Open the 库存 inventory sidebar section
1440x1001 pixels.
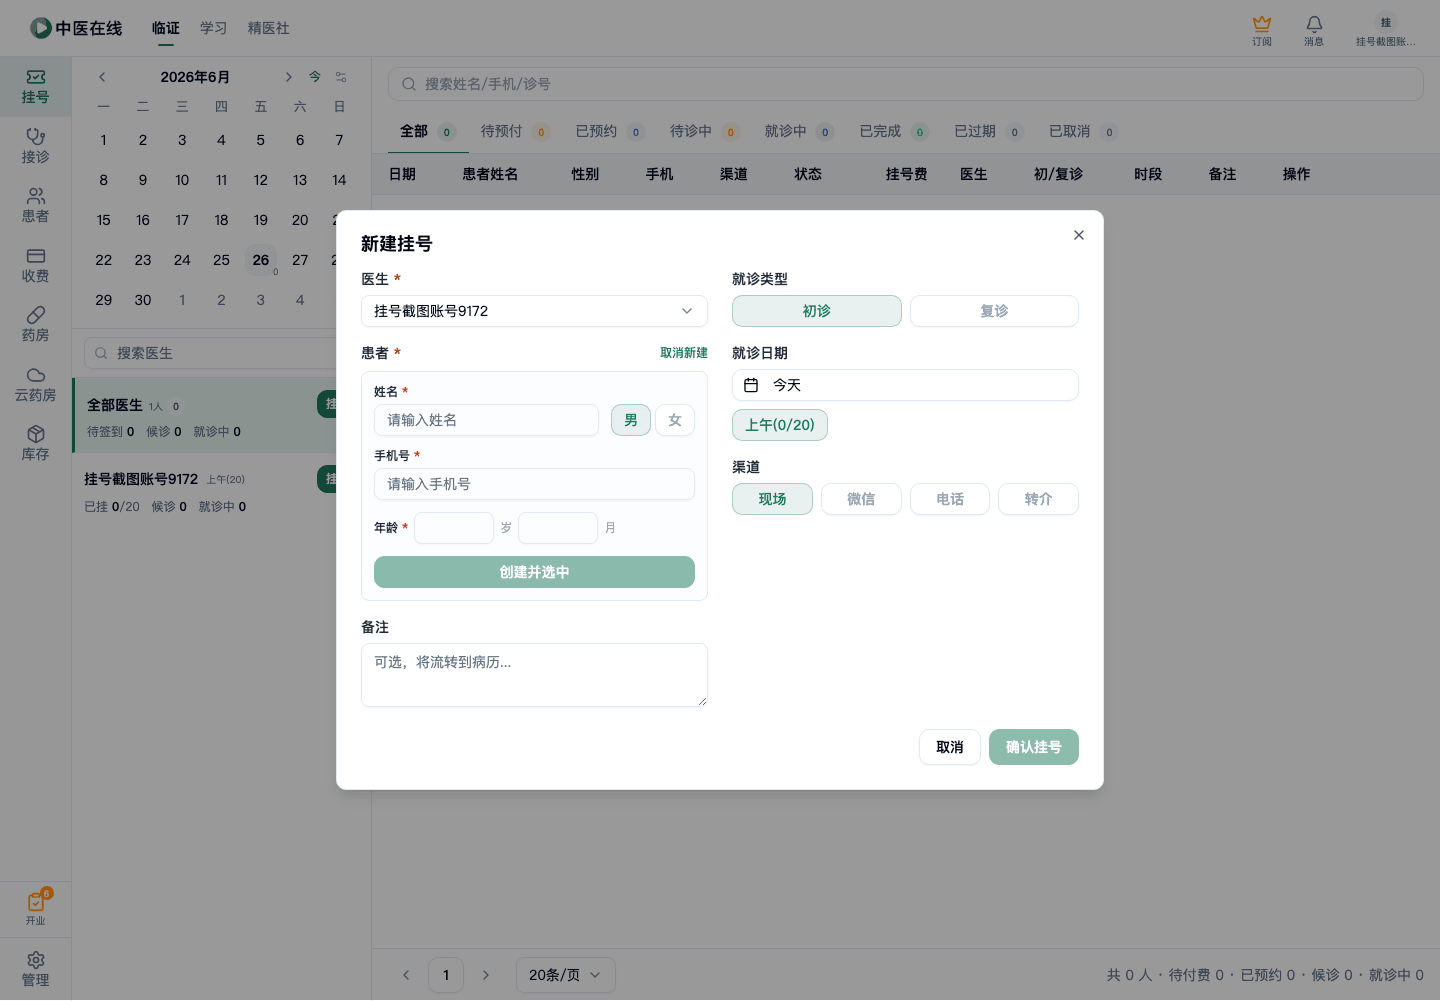[x=35, y=443]
